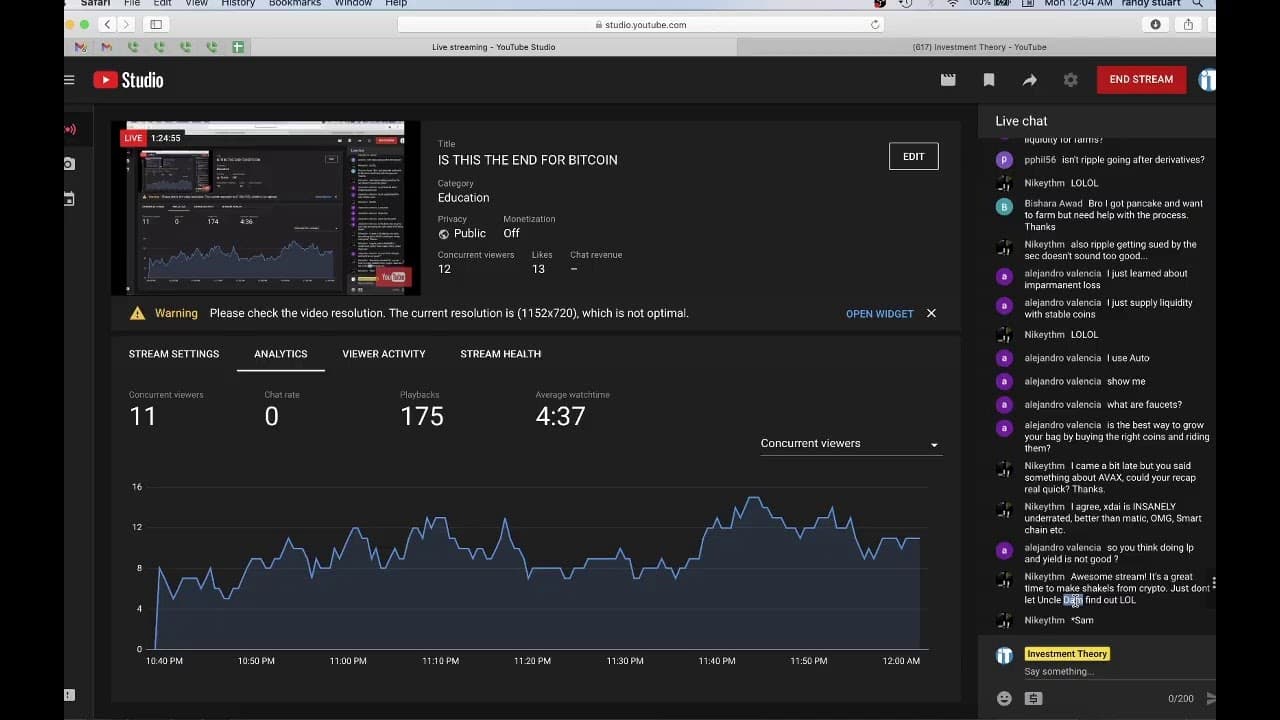This screenshot has height=720, width=1280.
Task: Click the channel avatar beside End Stream
Action: click(1207, 80)
